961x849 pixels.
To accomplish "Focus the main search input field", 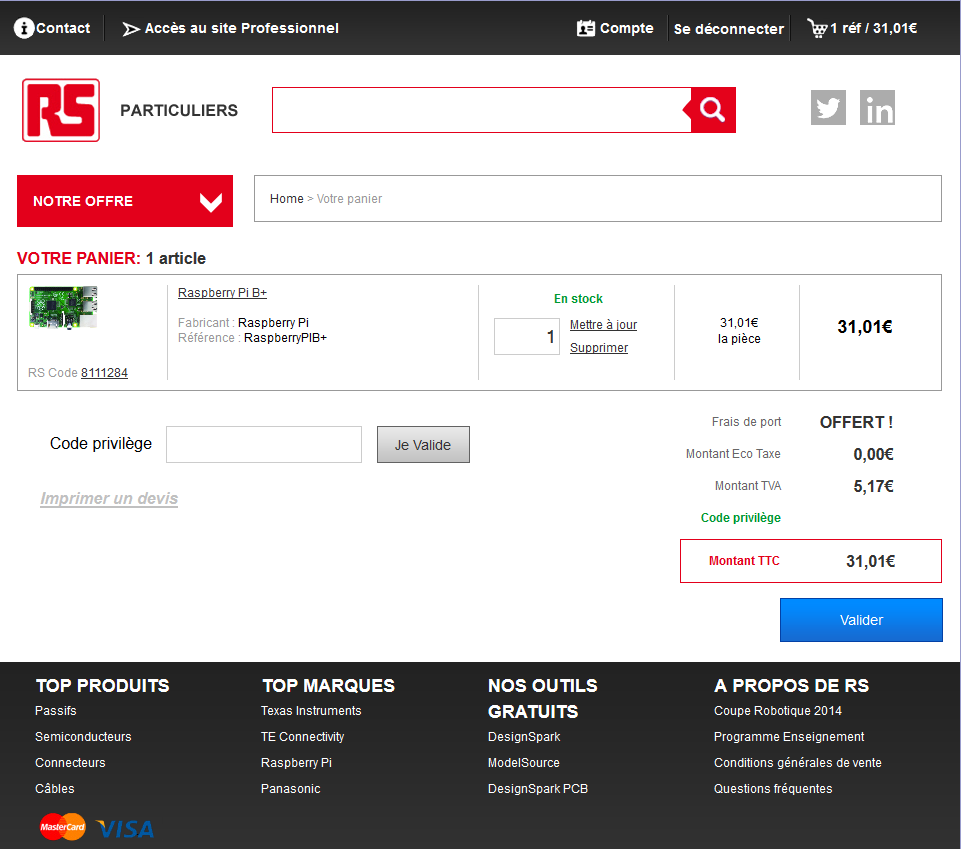I will 482,110.
